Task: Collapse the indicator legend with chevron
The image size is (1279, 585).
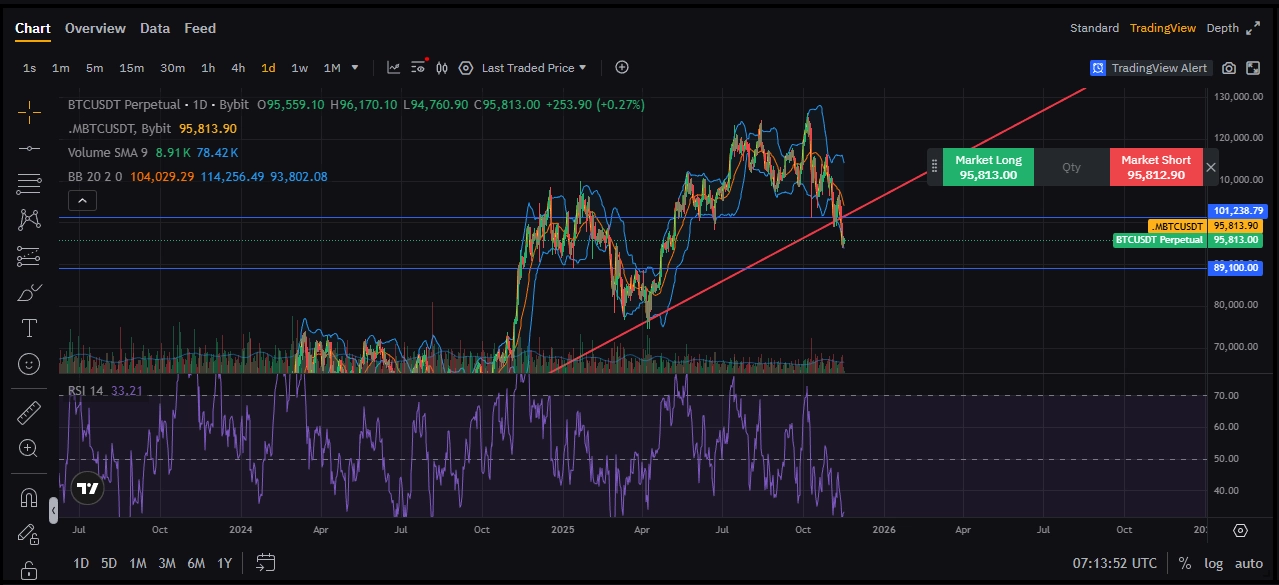Action: (83, 201)
